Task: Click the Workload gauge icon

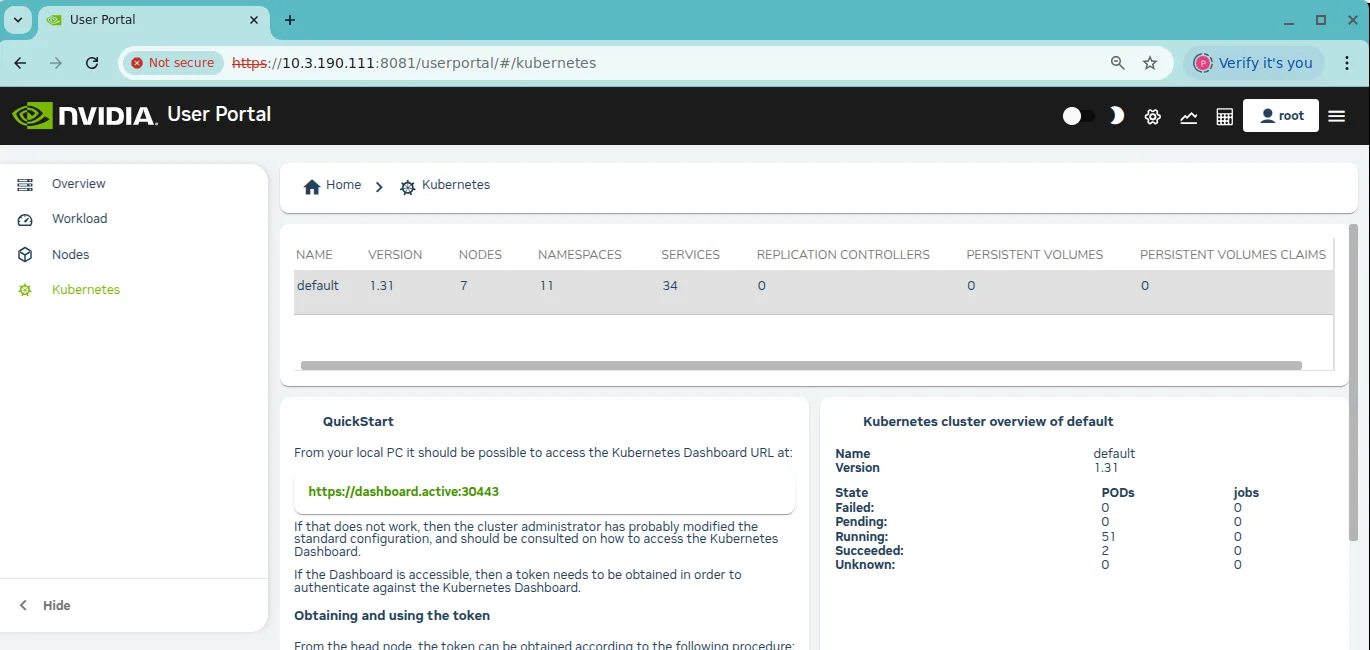Action: point(26,219)
